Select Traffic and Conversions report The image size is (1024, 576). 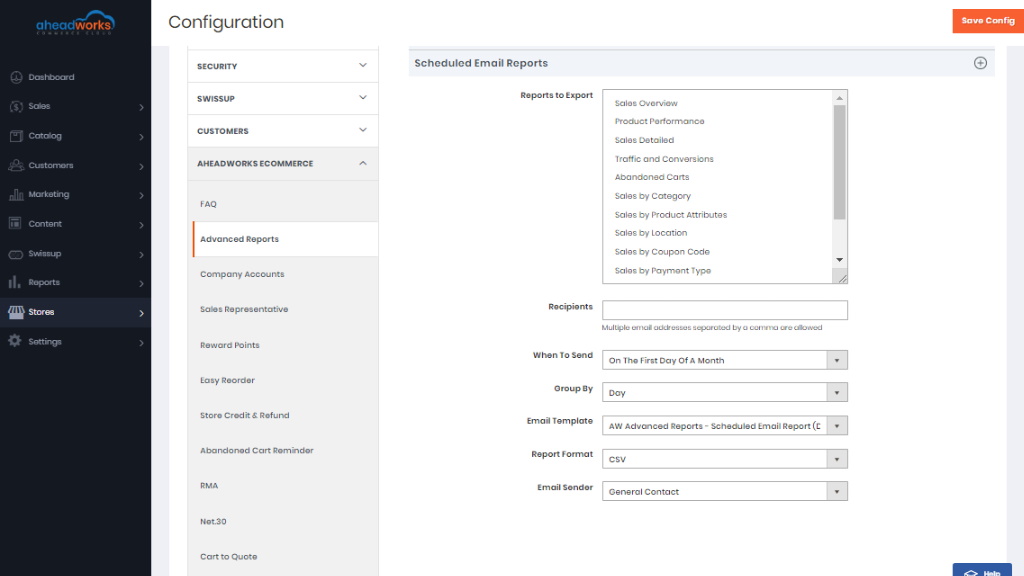(664, 159)
